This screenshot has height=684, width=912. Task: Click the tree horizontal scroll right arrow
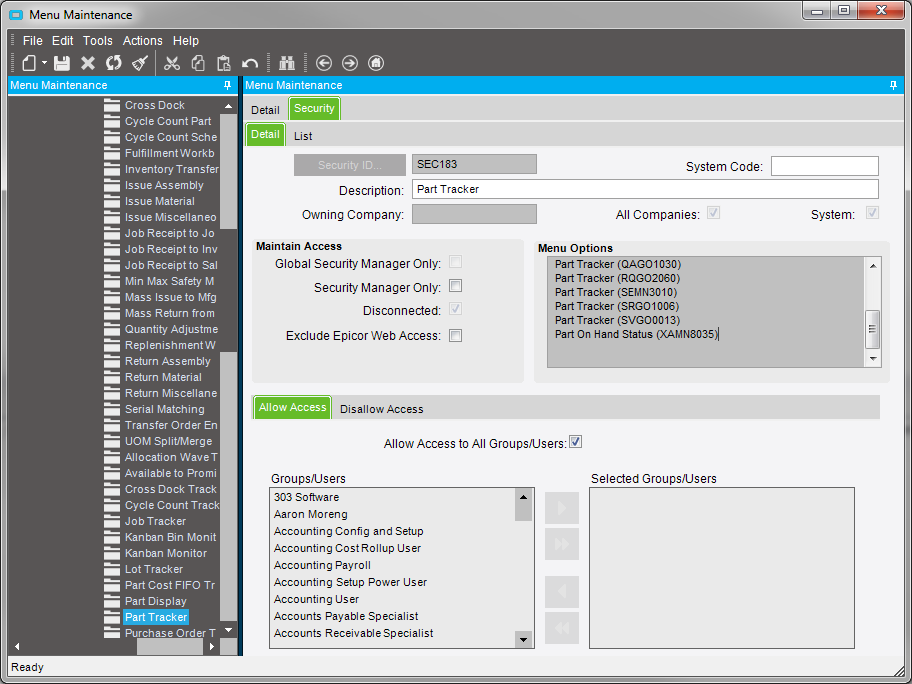(x=212, y=647)
